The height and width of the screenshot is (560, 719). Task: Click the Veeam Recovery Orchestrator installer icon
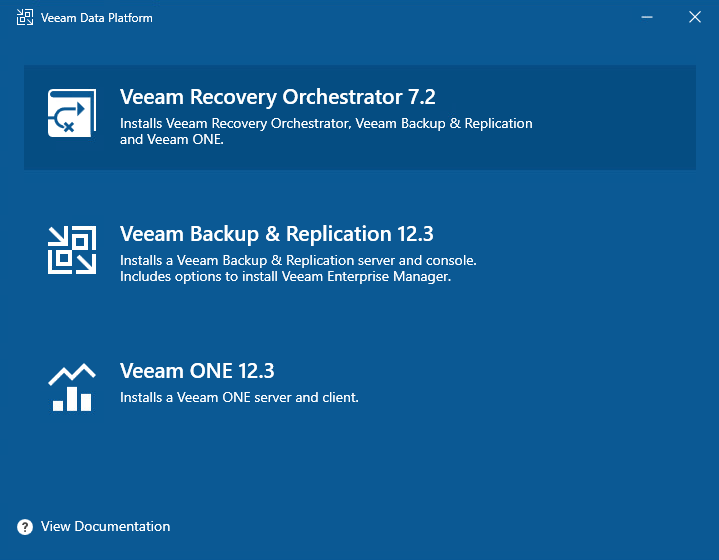[71, 112]
